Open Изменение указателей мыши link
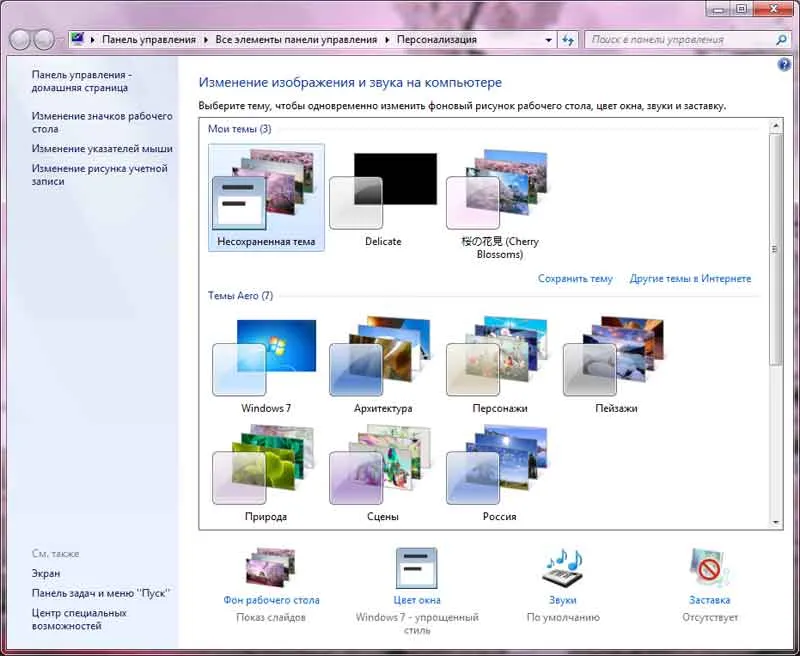The height and width of the screenshot is (656, 800). tap(102, 148)
